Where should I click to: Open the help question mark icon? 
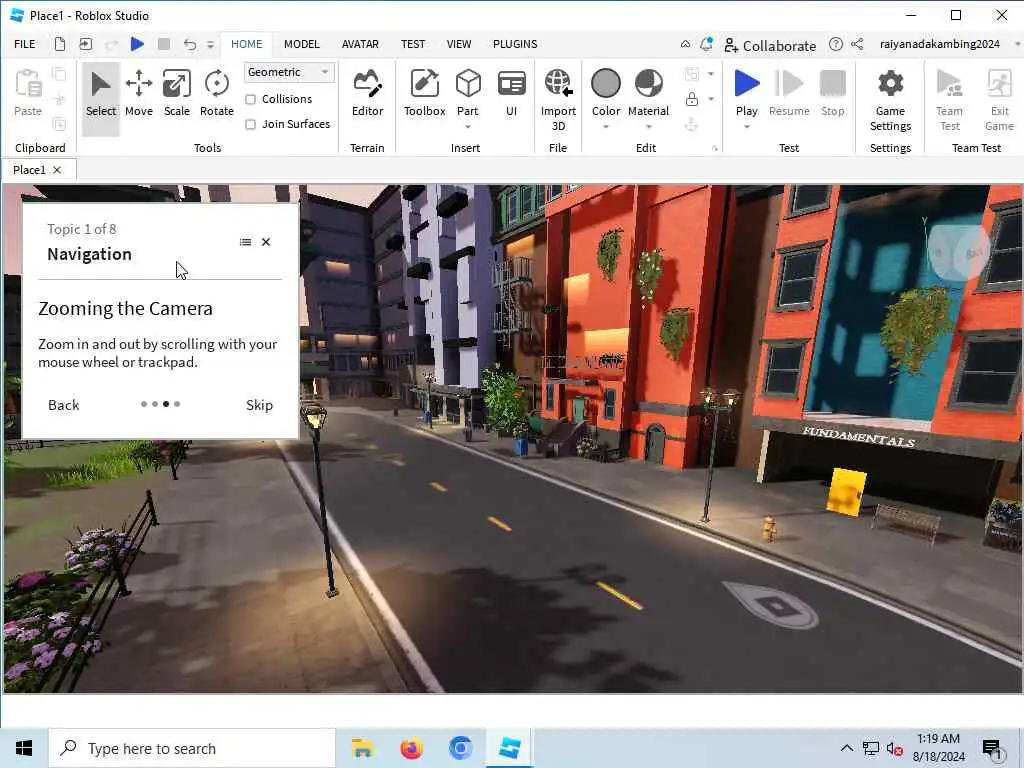[835, 44]
